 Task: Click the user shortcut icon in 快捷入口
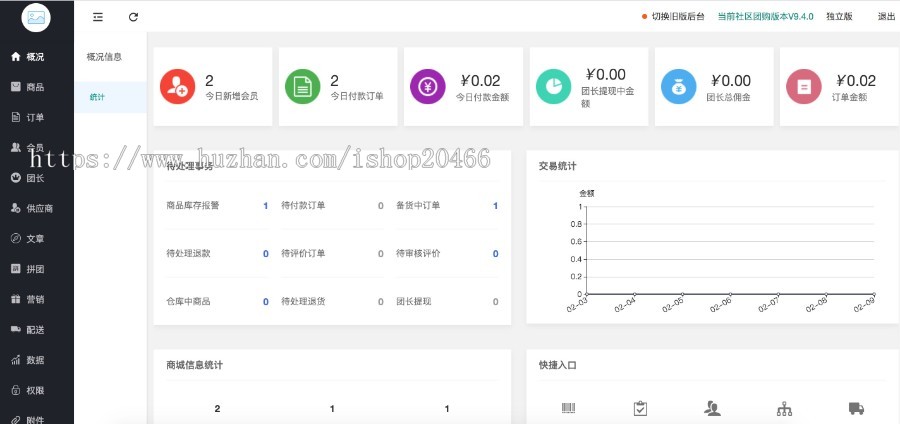tap(712, 409)
